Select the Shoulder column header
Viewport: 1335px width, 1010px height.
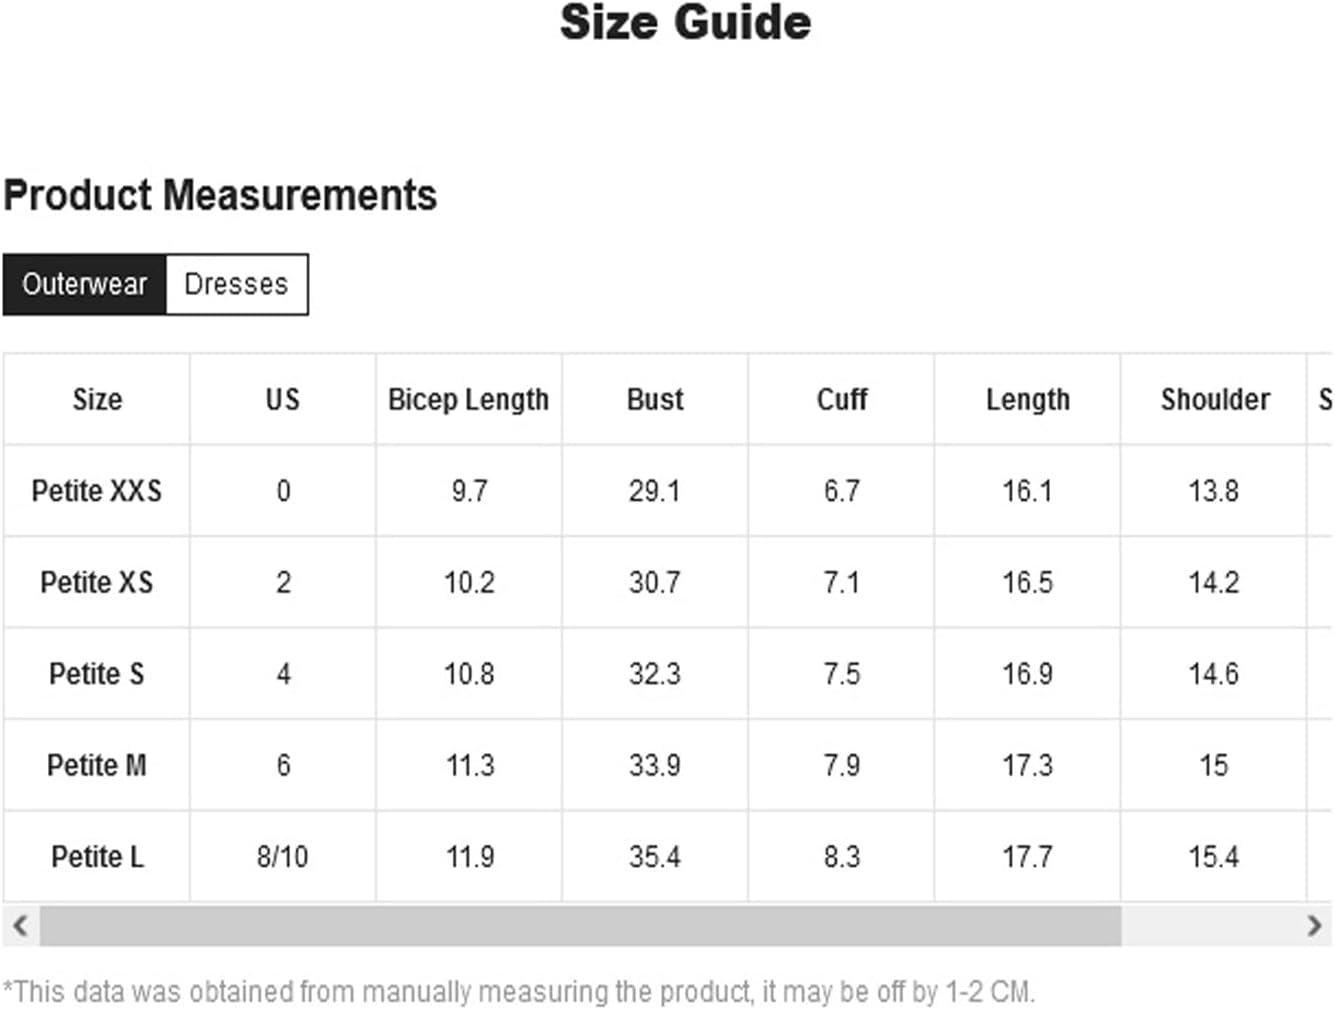coord(1214,400)
